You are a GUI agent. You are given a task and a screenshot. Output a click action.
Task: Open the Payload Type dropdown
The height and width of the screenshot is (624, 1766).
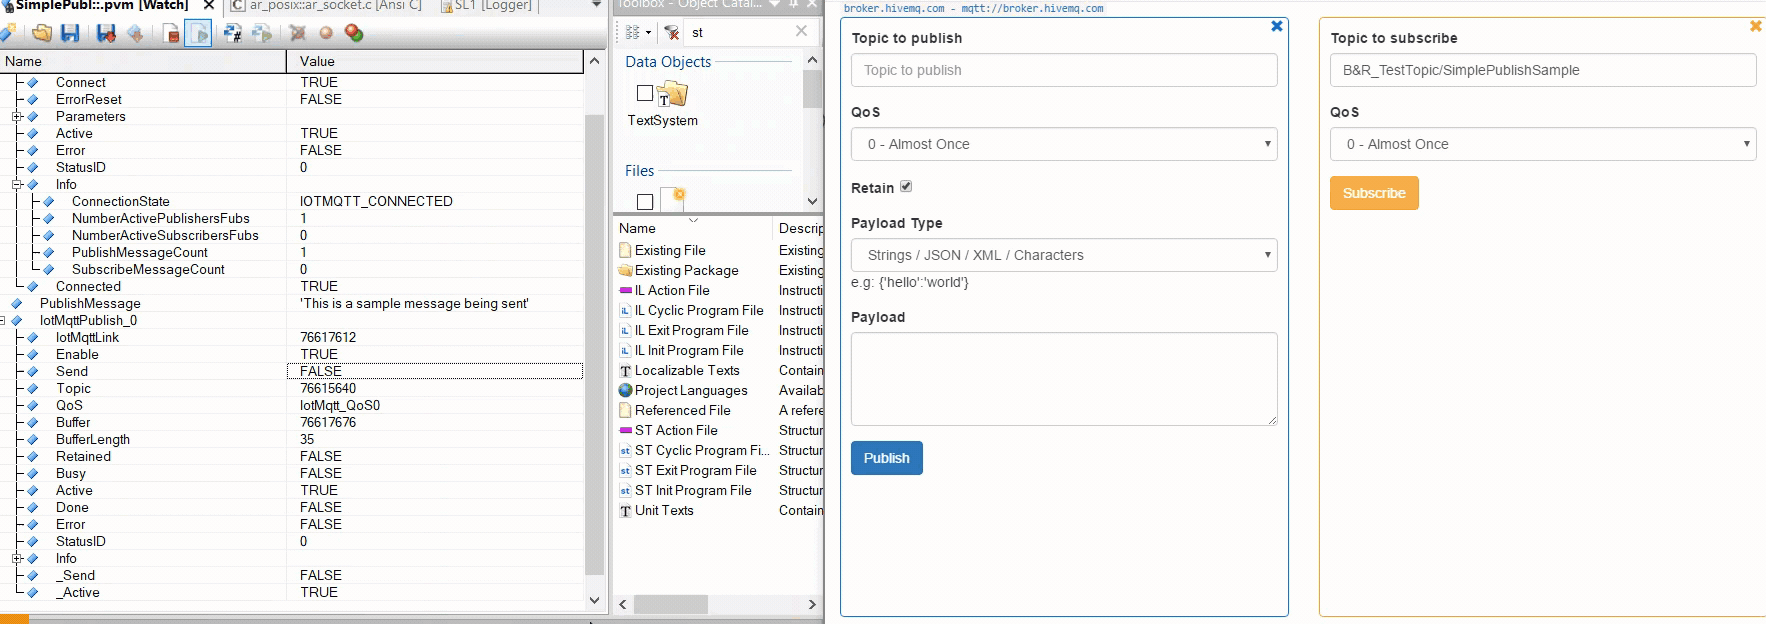click(1064, 255)
